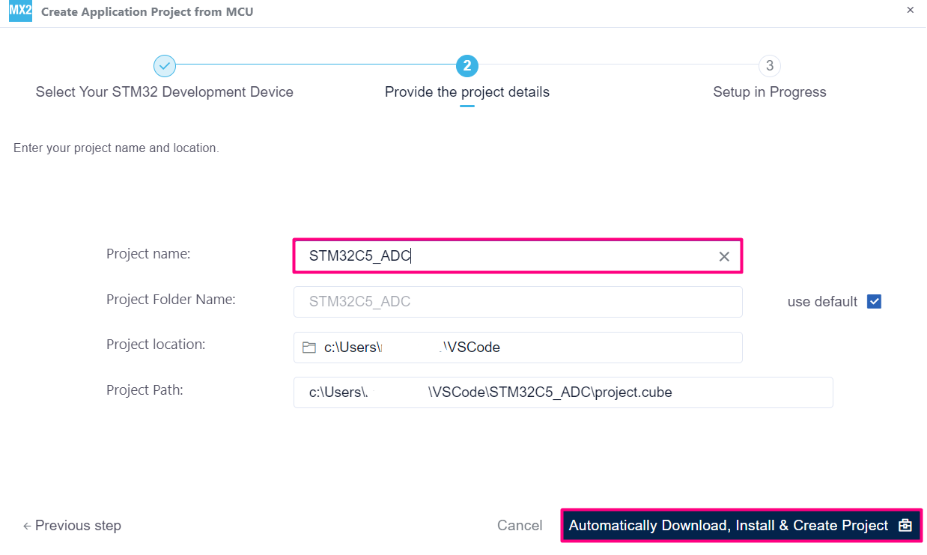Select the Provide the project details step

(467, 92)
